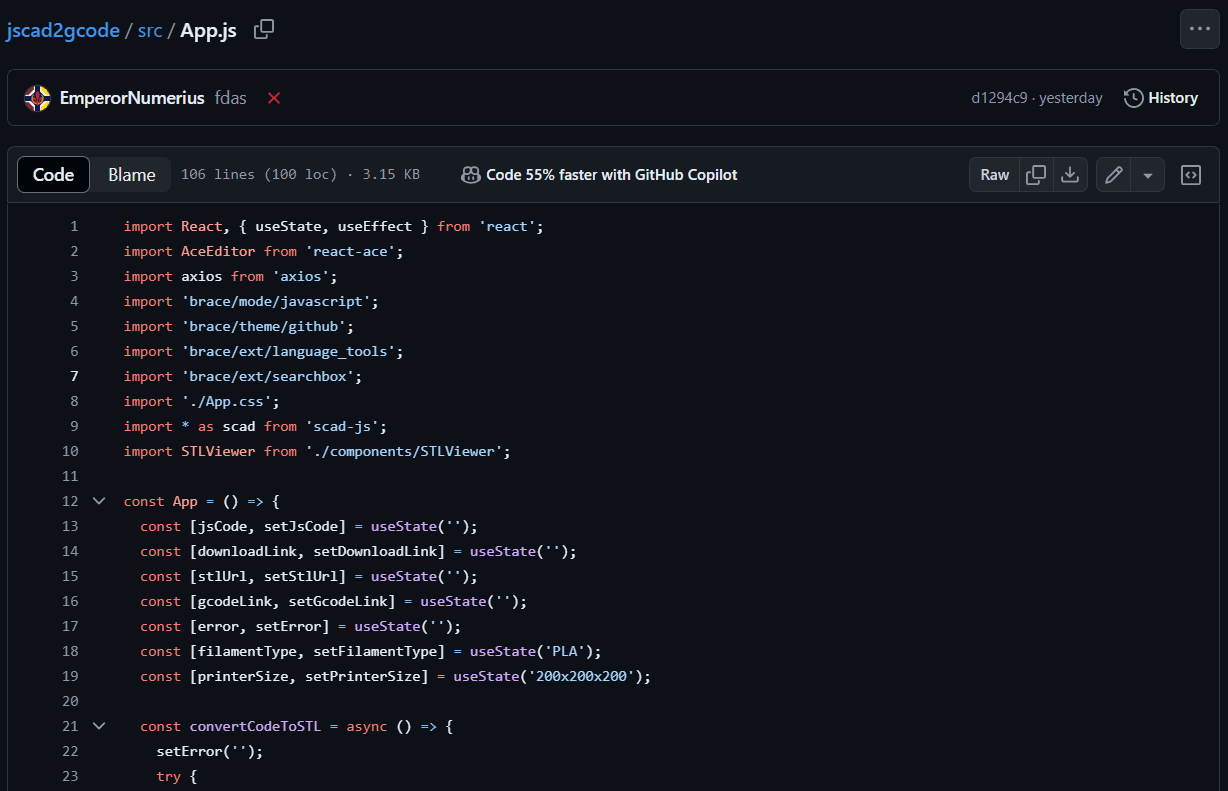Copy the file path icon next to App.js
1228x791 pixels.
tap(264, 29)
